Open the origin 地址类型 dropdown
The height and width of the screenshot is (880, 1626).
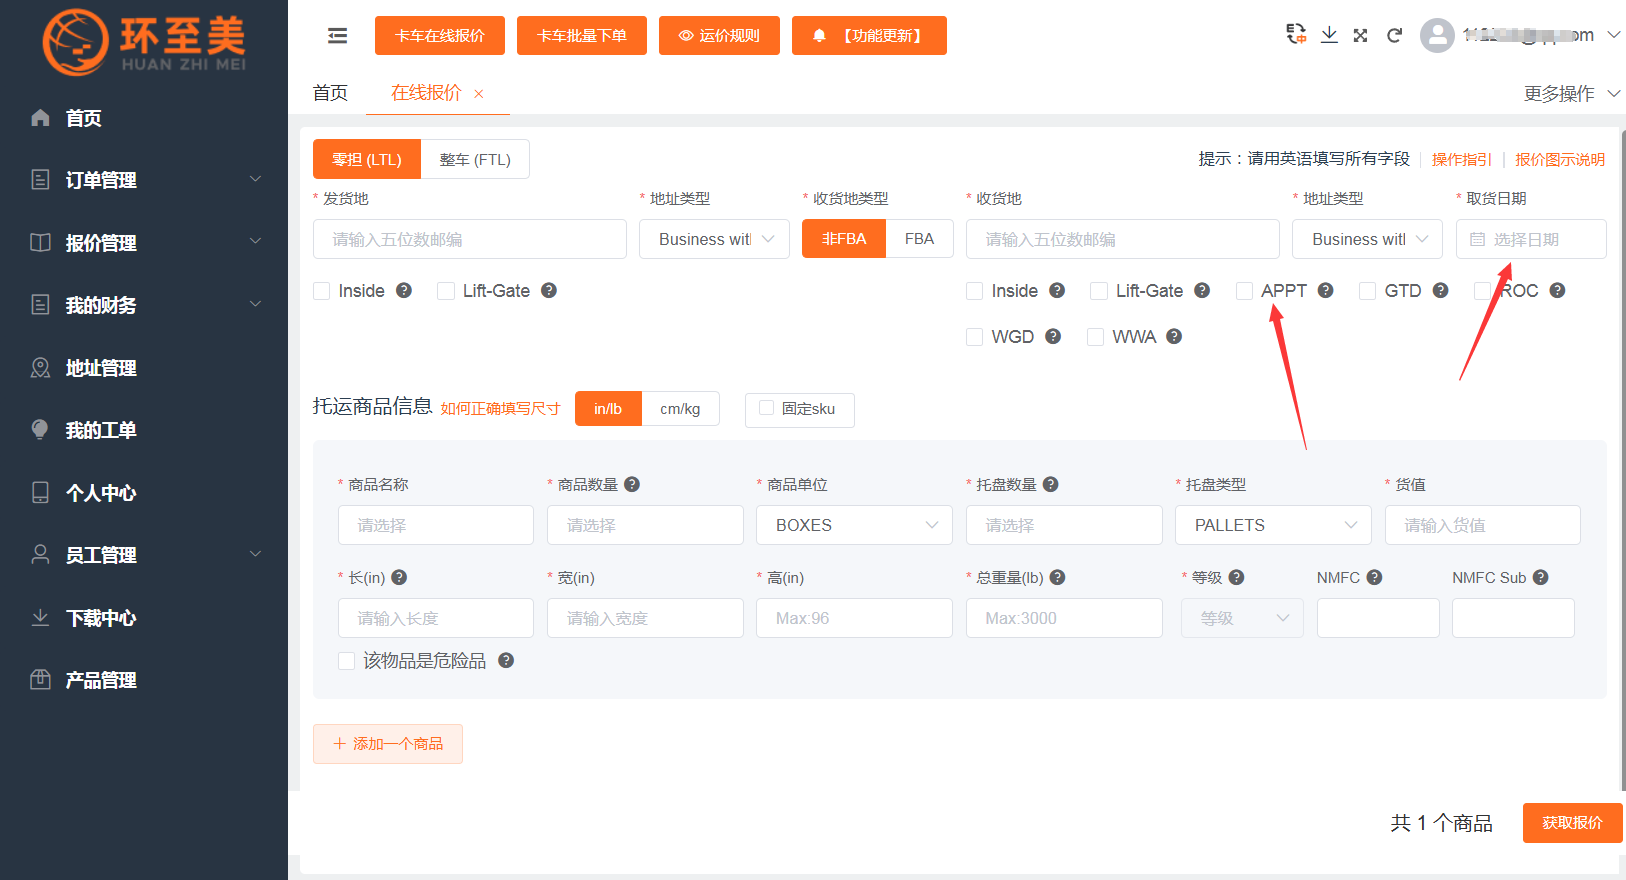[714, 239]
